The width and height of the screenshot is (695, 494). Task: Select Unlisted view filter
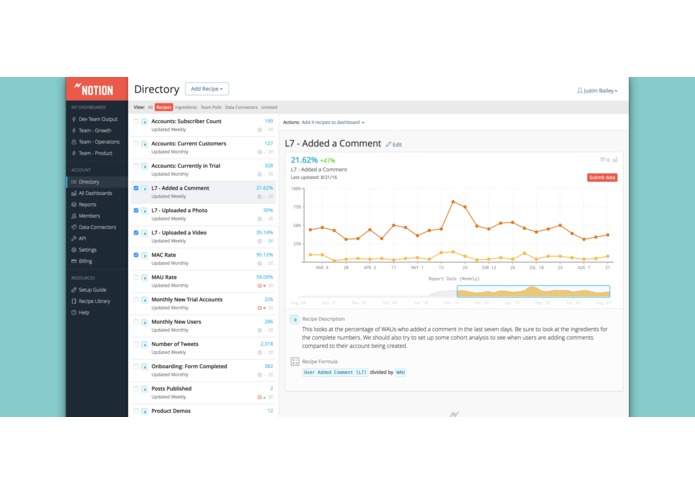tap(269, 107)
